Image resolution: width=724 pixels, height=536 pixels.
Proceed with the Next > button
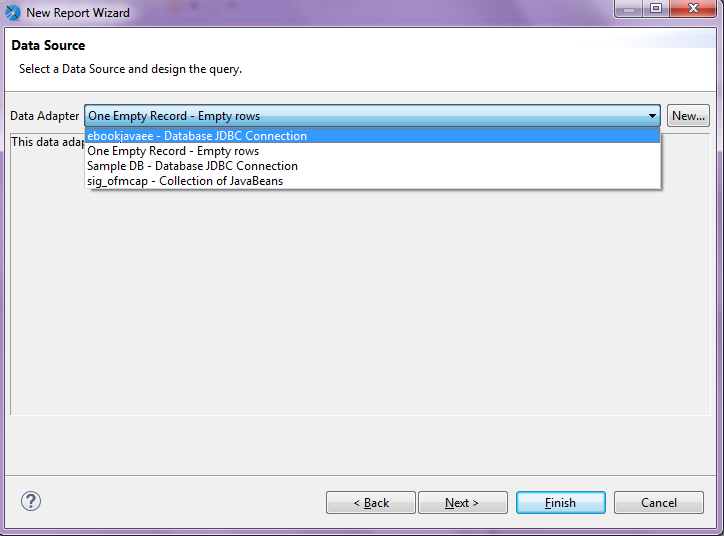tap(463, 502)
